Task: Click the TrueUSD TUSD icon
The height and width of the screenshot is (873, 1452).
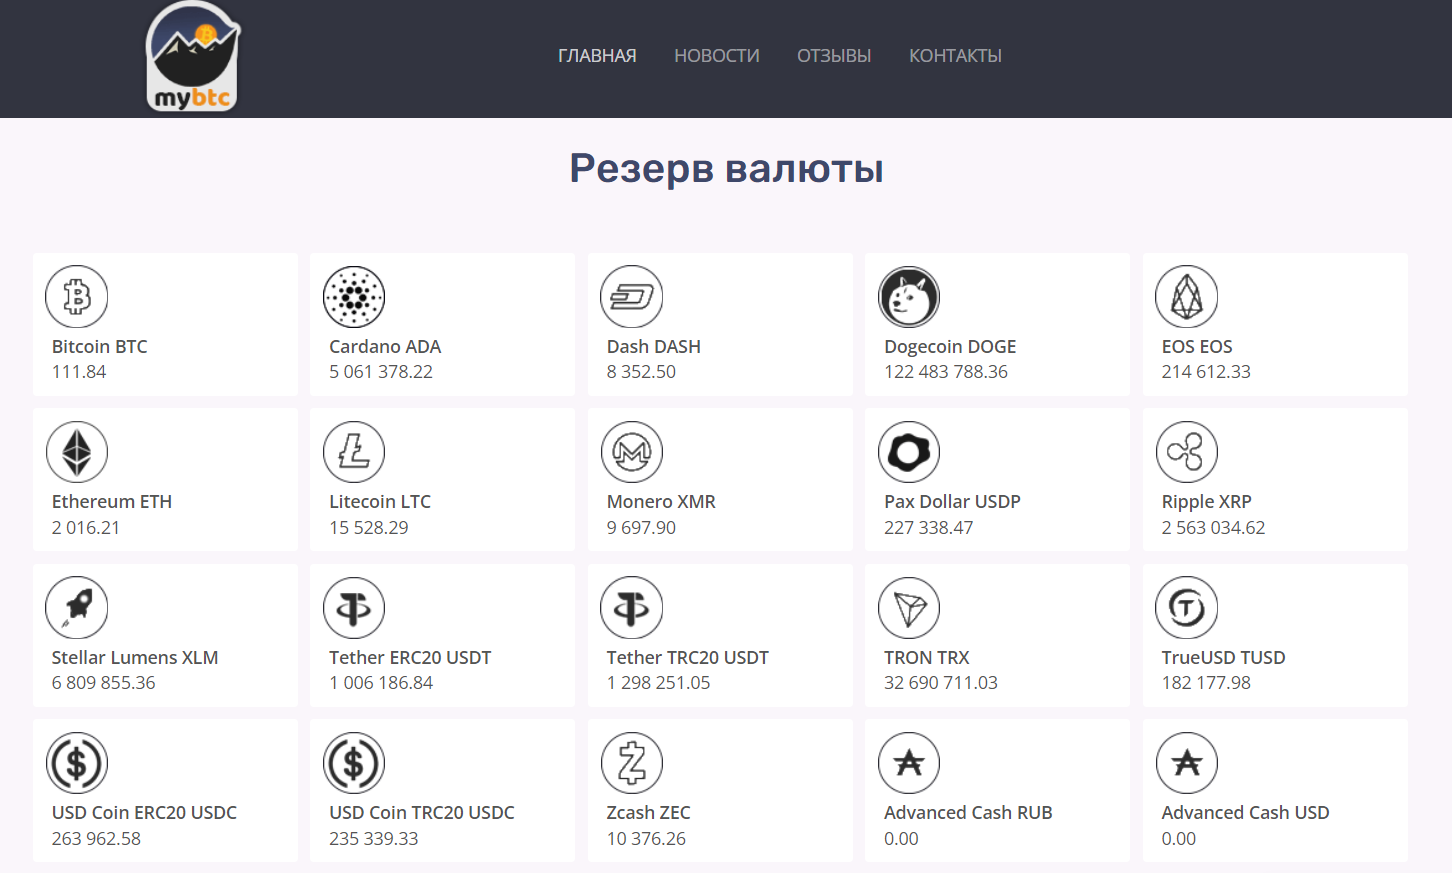Action: (x=1187, y=608)
